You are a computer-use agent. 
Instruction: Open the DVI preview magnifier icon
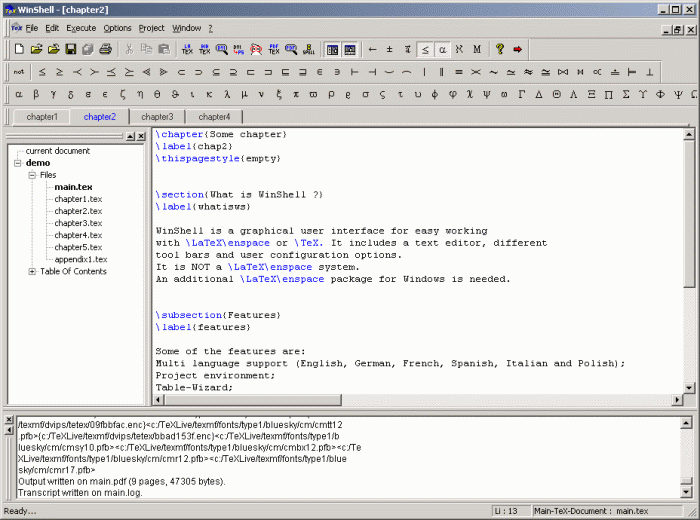click(221, 49)
